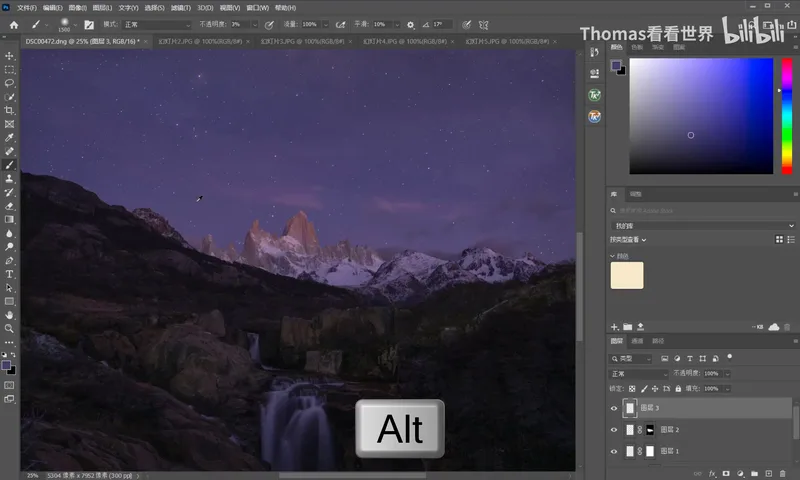
Task: Click the library cloud sync icon
Action: pyautogui.click(x=774, y=327)
